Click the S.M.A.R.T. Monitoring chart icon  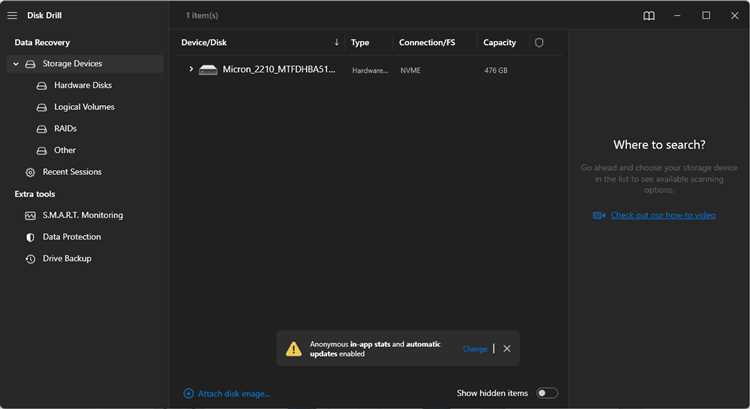point(30,216)
